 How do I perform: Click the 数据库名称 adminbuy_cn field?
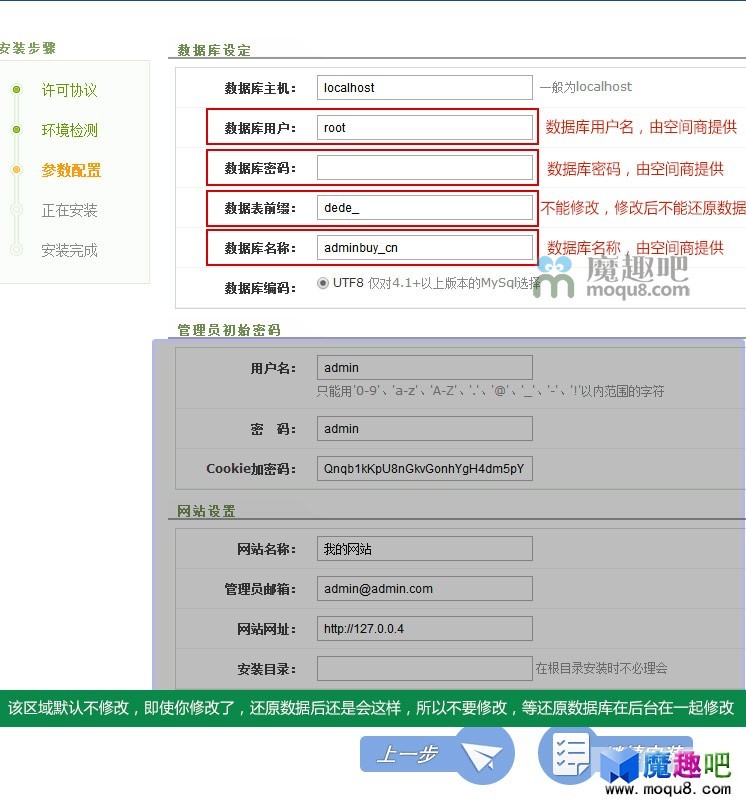(x=424, y=248)
